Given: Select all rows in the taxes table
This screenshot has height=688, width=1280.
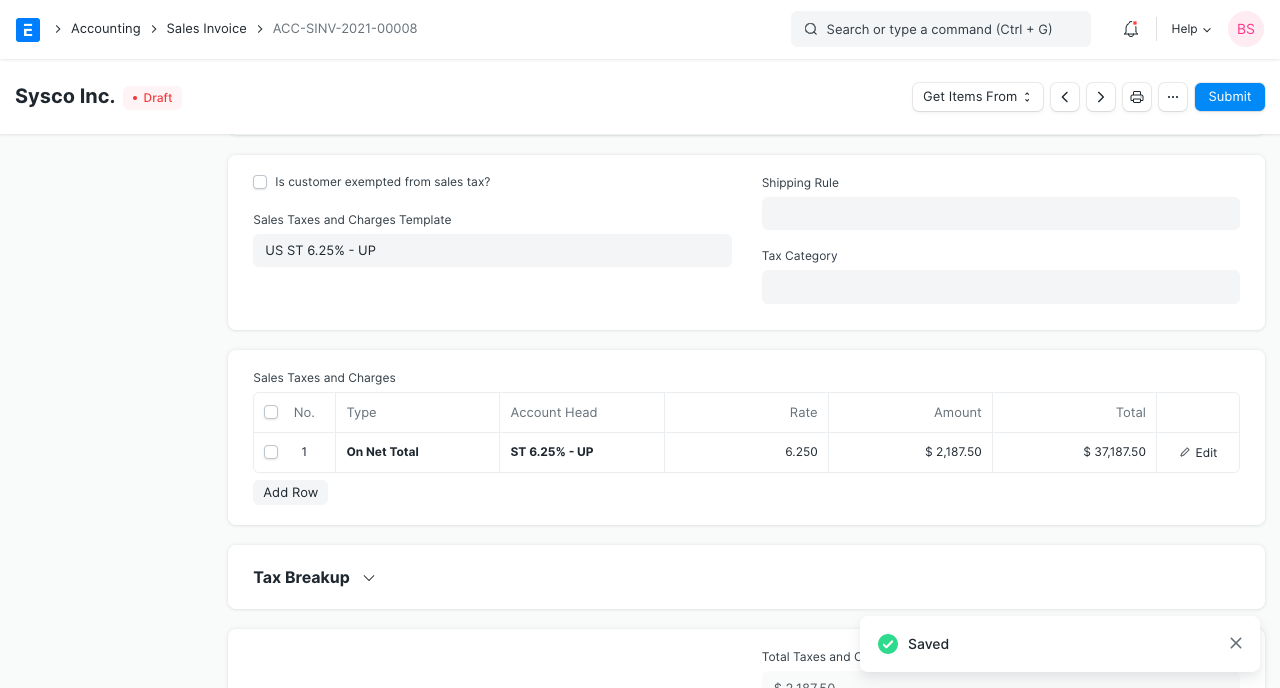Looking at the screenshot, I should tap(271, 412).
